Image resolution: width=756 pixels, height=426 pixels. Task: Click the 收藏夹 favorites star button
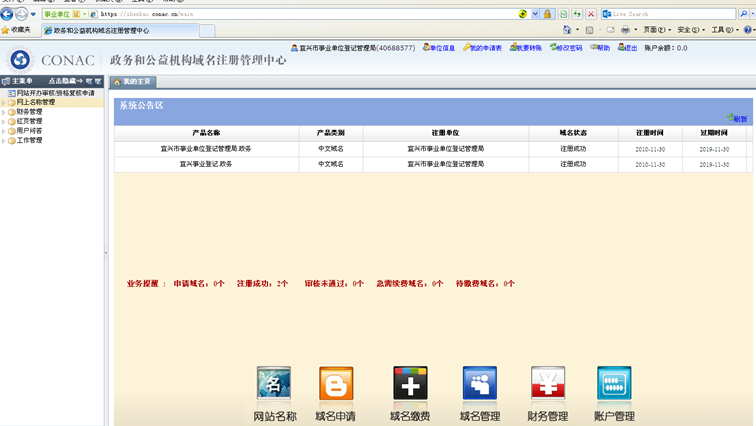16,30
